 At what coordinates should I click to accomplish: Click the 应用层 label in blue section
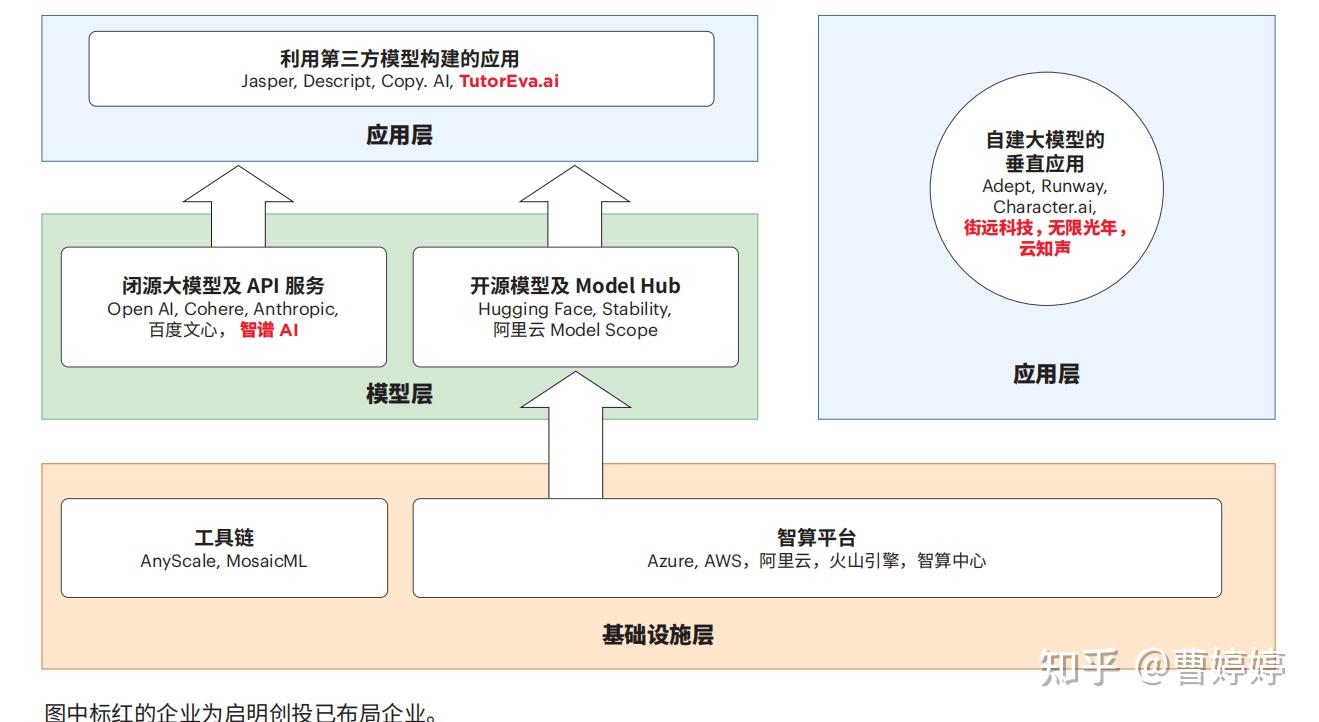[401, 134]
